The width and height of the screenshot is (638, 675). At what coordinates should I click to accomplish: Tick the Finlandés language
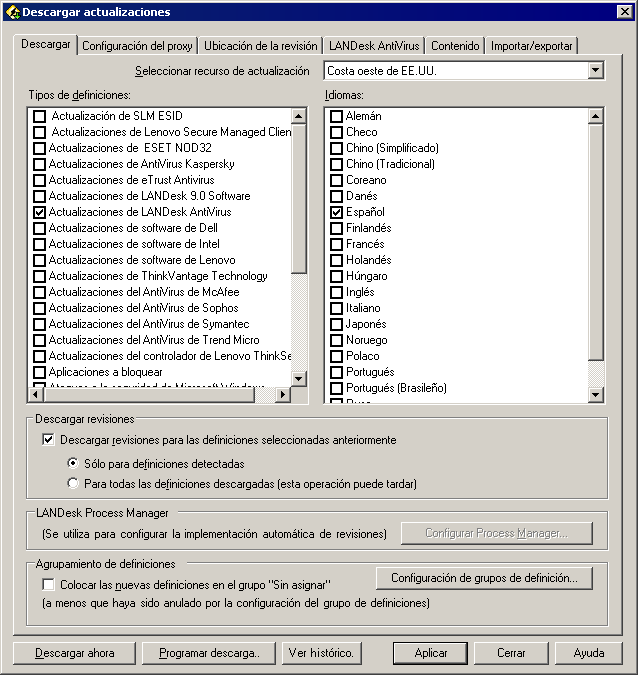(336, 228)
